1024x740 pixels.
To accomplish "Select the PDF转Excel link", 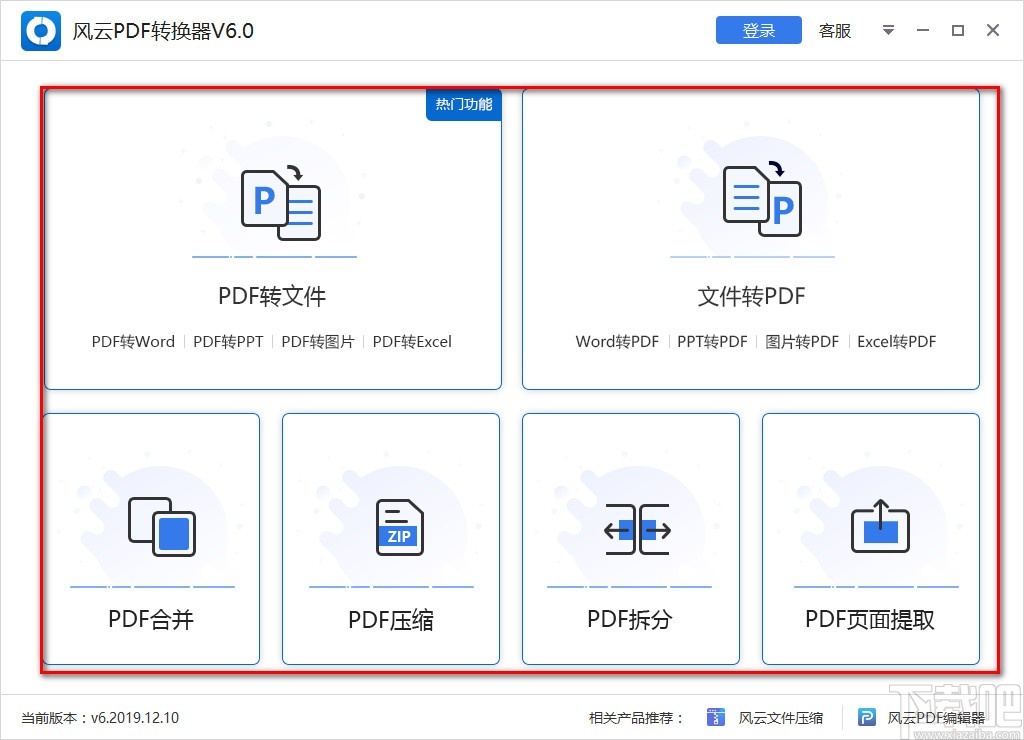I will pos(412,341).
